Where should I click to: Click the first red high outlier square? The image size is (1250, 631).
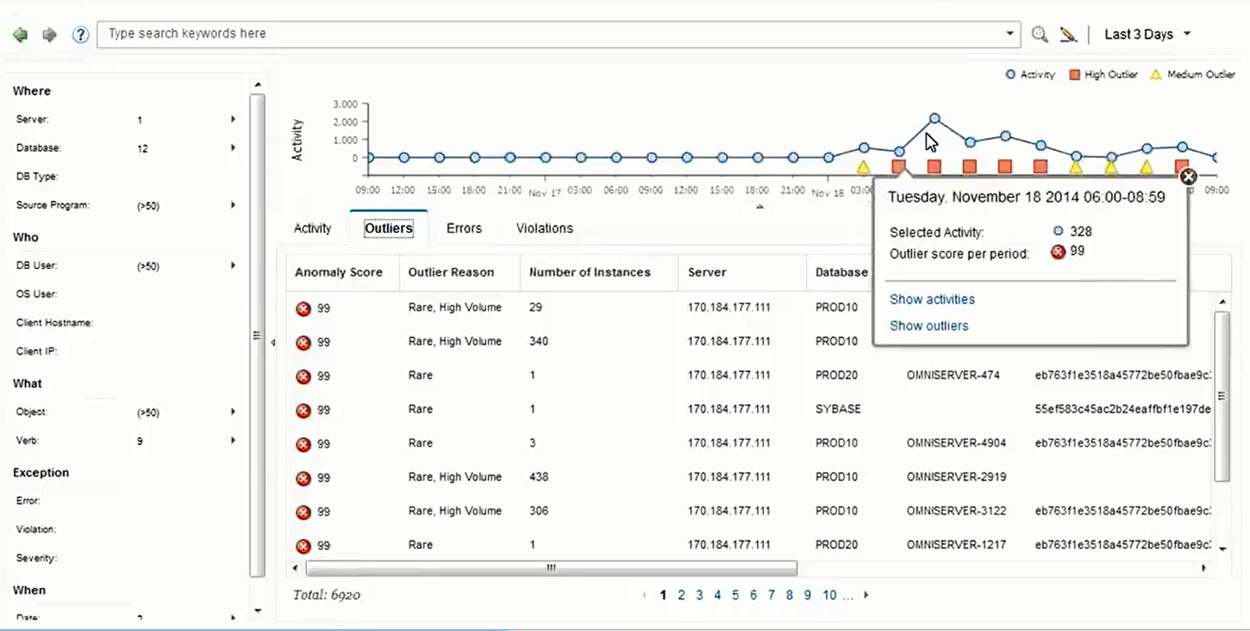coord(899,167)
